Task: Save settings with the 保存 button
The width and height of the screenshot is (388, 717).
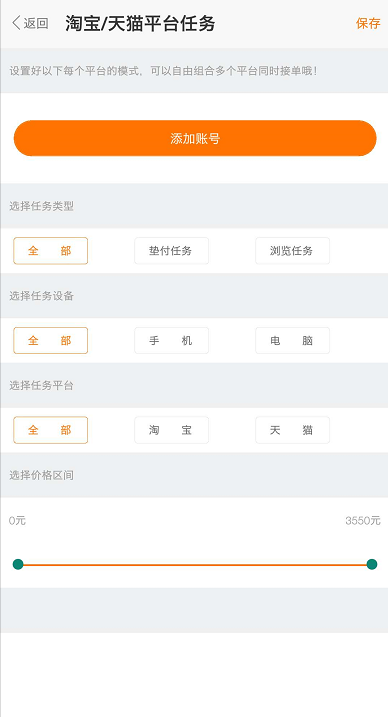Action: (368, 23)
